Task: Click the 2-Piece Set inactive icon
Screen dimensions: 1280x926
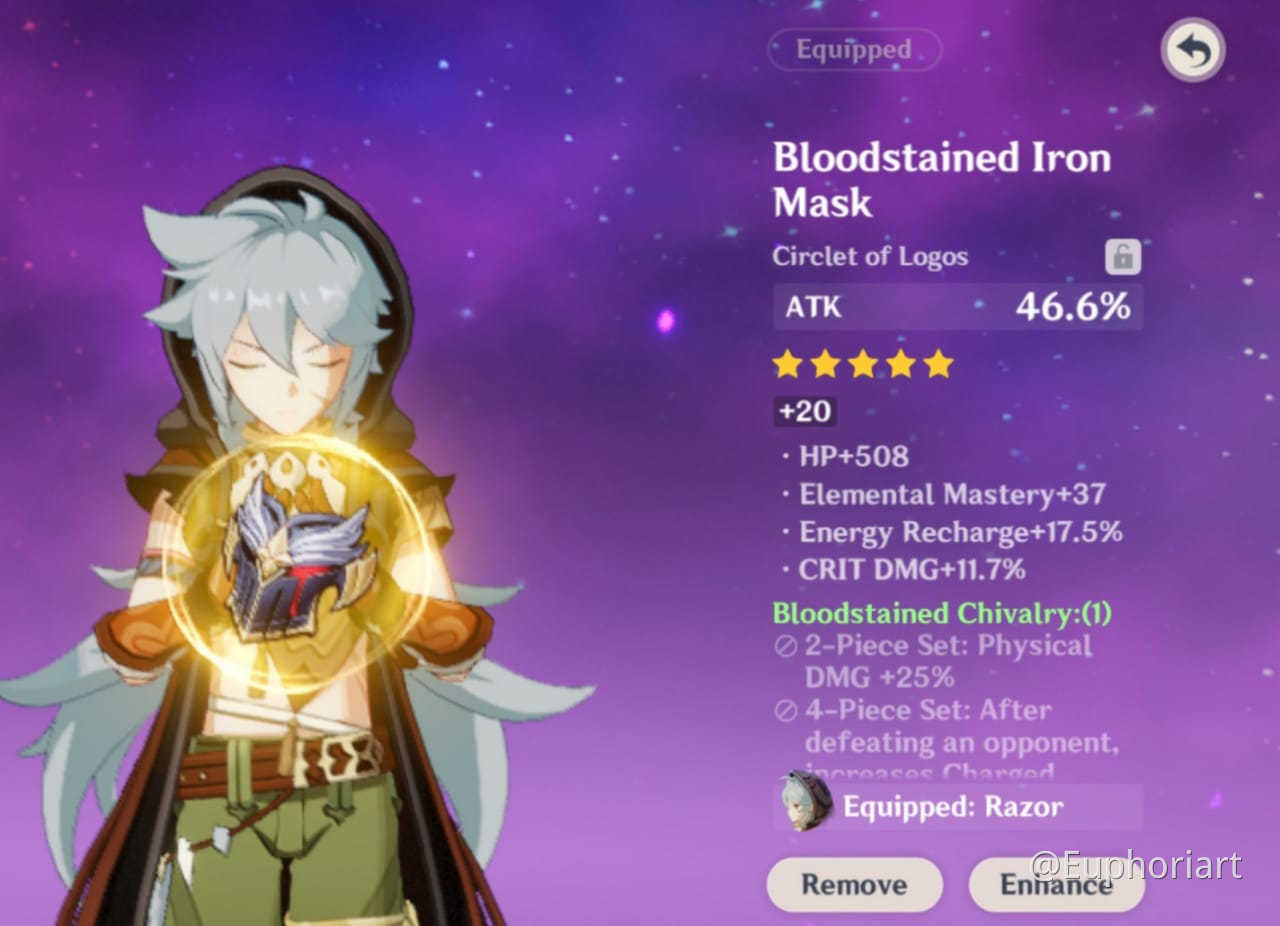Action: [x=786, y=646]
